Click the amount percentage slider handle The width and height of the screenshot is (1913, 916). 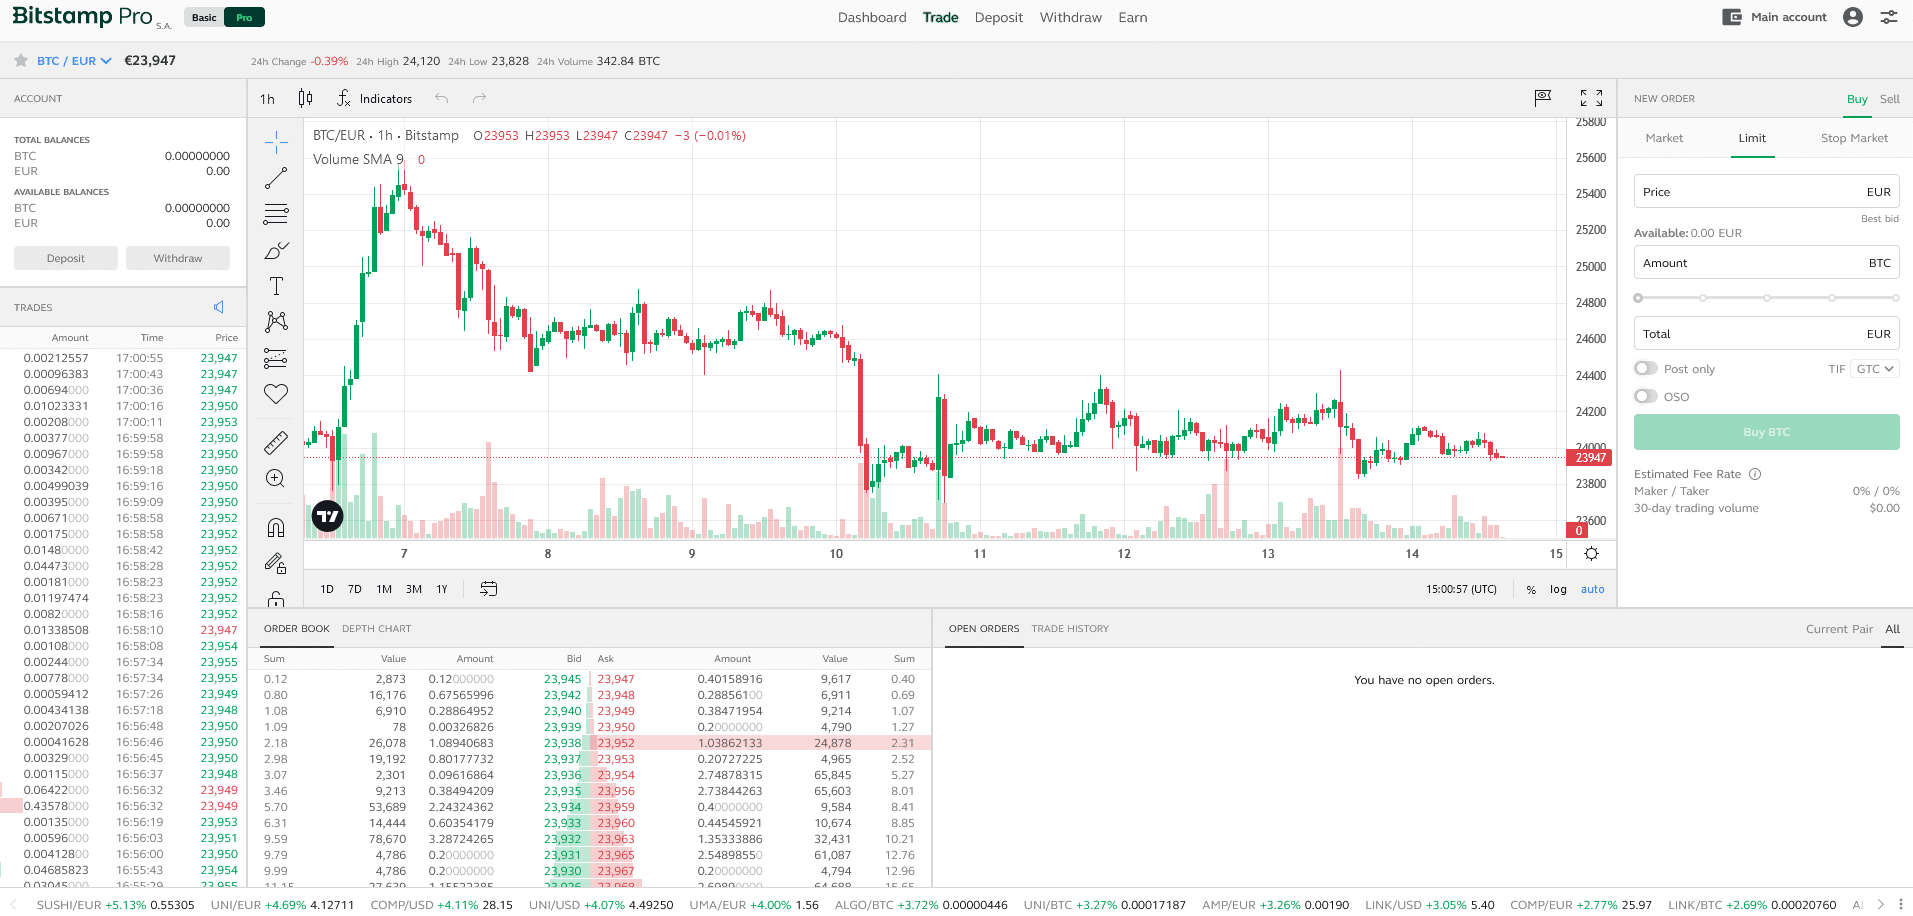(x=1638, y=298)
